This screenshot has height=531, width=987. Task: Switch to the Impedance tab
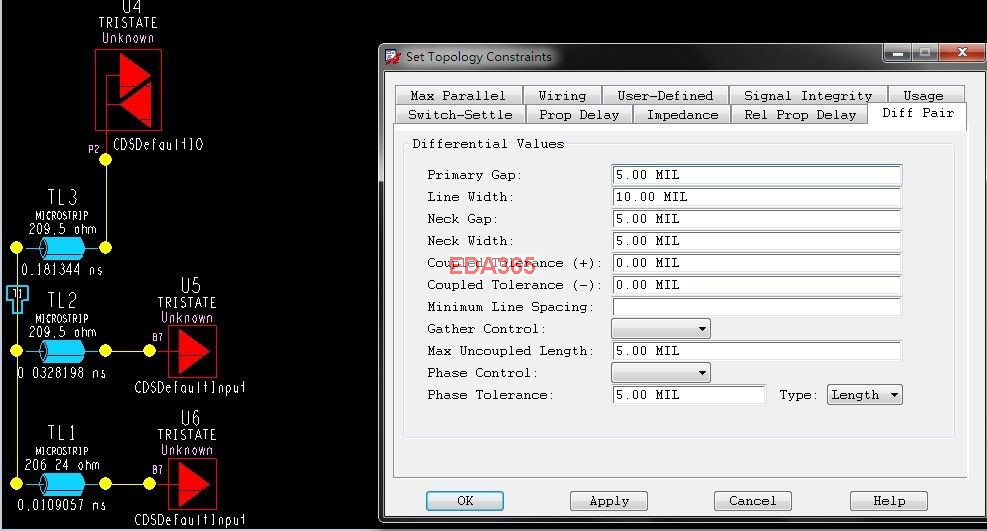pyautogui.click(x=682, y=115)
